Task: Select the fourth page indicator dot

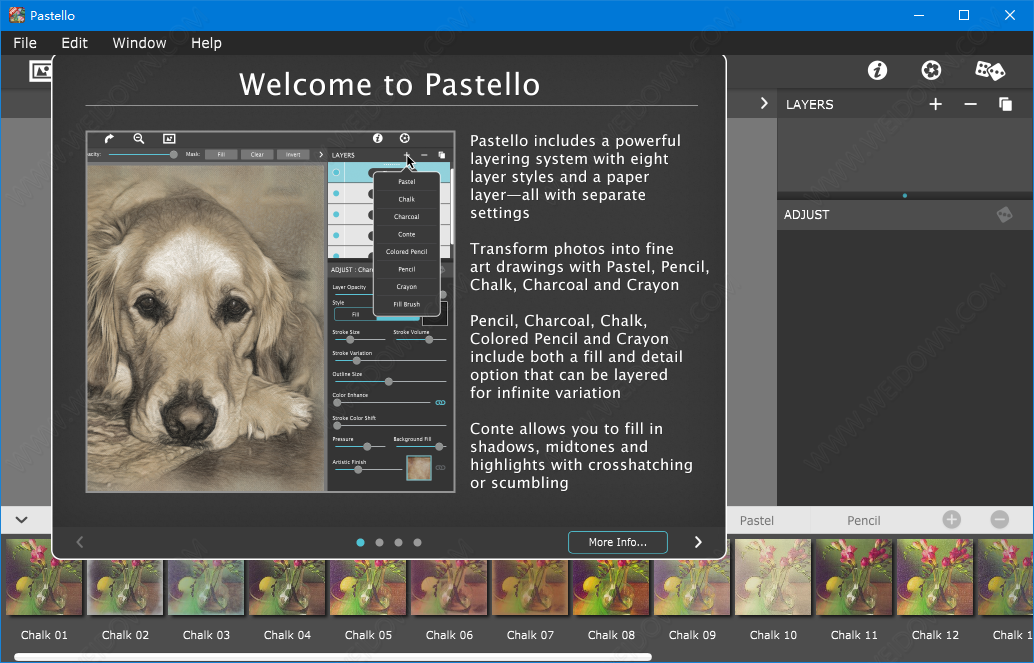Action: [x=417, y=542]
